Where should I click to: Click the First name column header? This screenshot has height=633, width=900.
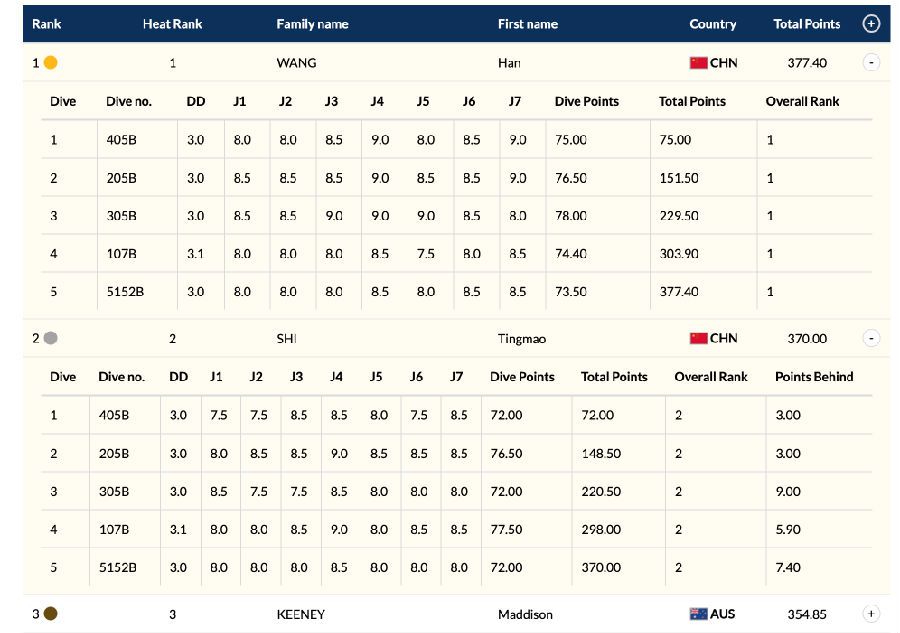(x=527, y=24)
